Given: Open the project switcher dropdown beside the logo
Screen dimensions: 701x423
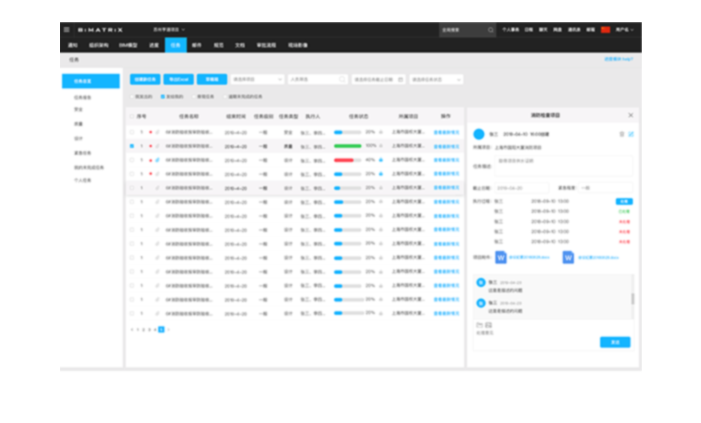Looking at the screenshot, I should tap(169, 30).
